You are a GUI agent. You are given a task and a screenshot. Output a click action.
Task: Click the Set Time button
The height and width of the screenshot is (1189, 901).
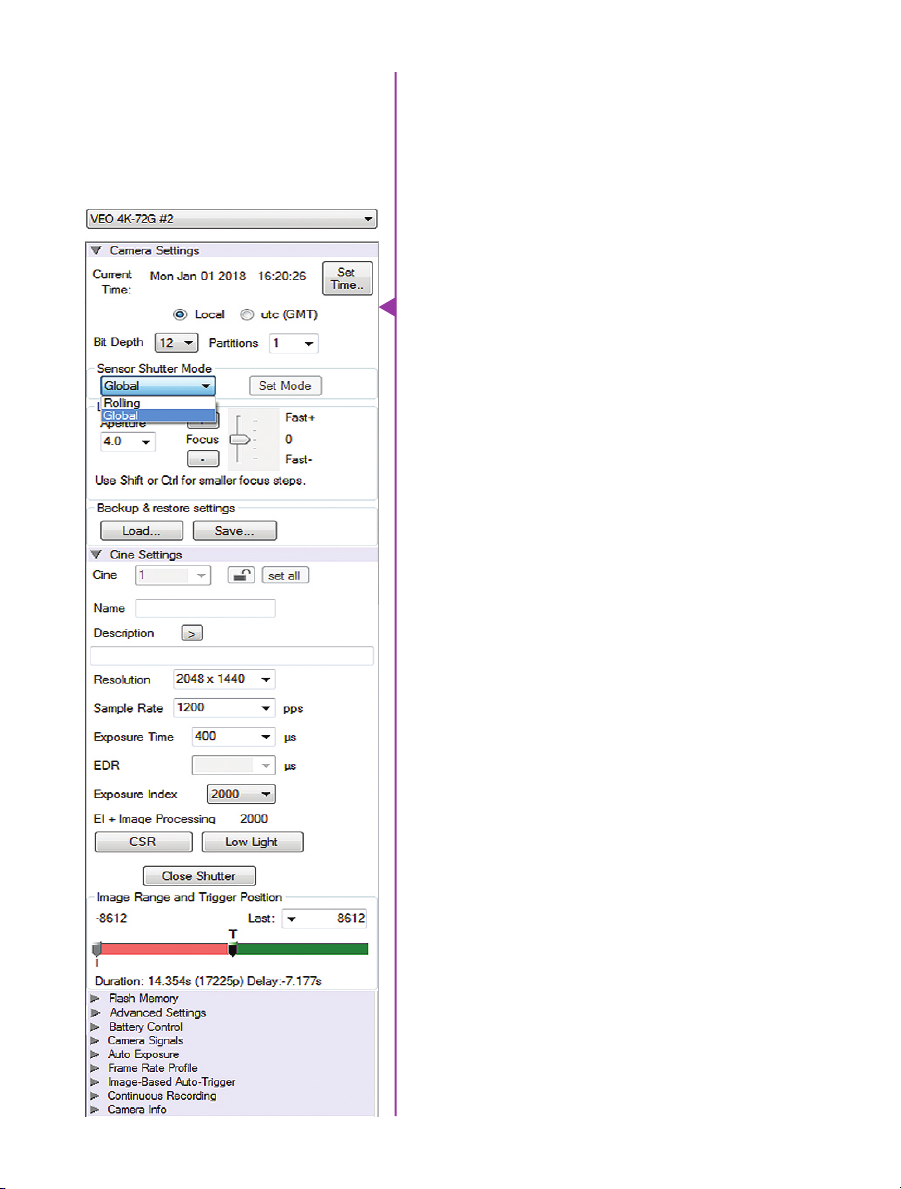point(347,278)
